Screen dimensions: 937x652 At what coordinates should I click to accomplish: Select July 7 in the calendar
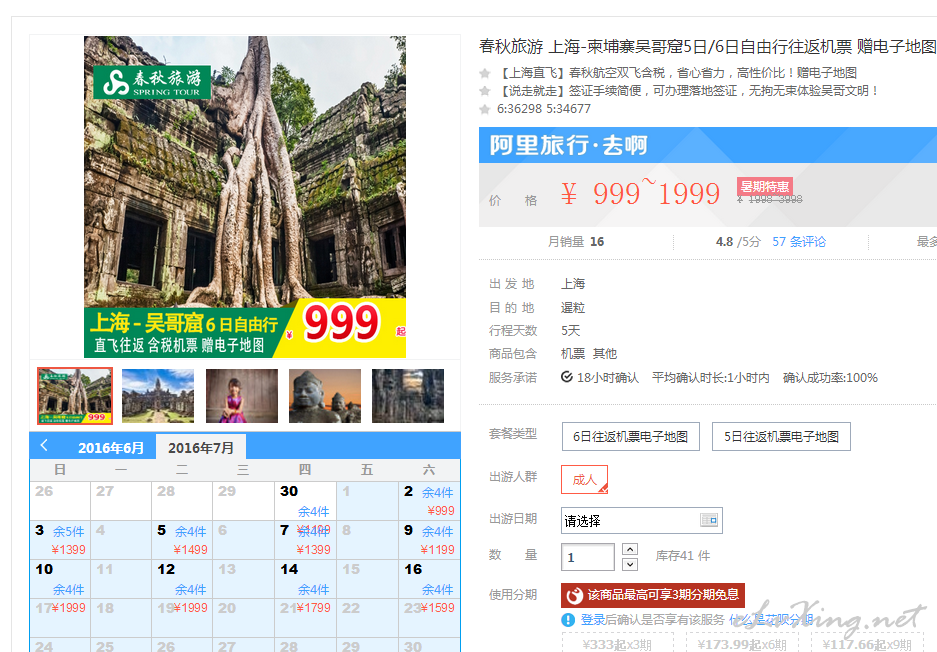click(x=305, y=540)
